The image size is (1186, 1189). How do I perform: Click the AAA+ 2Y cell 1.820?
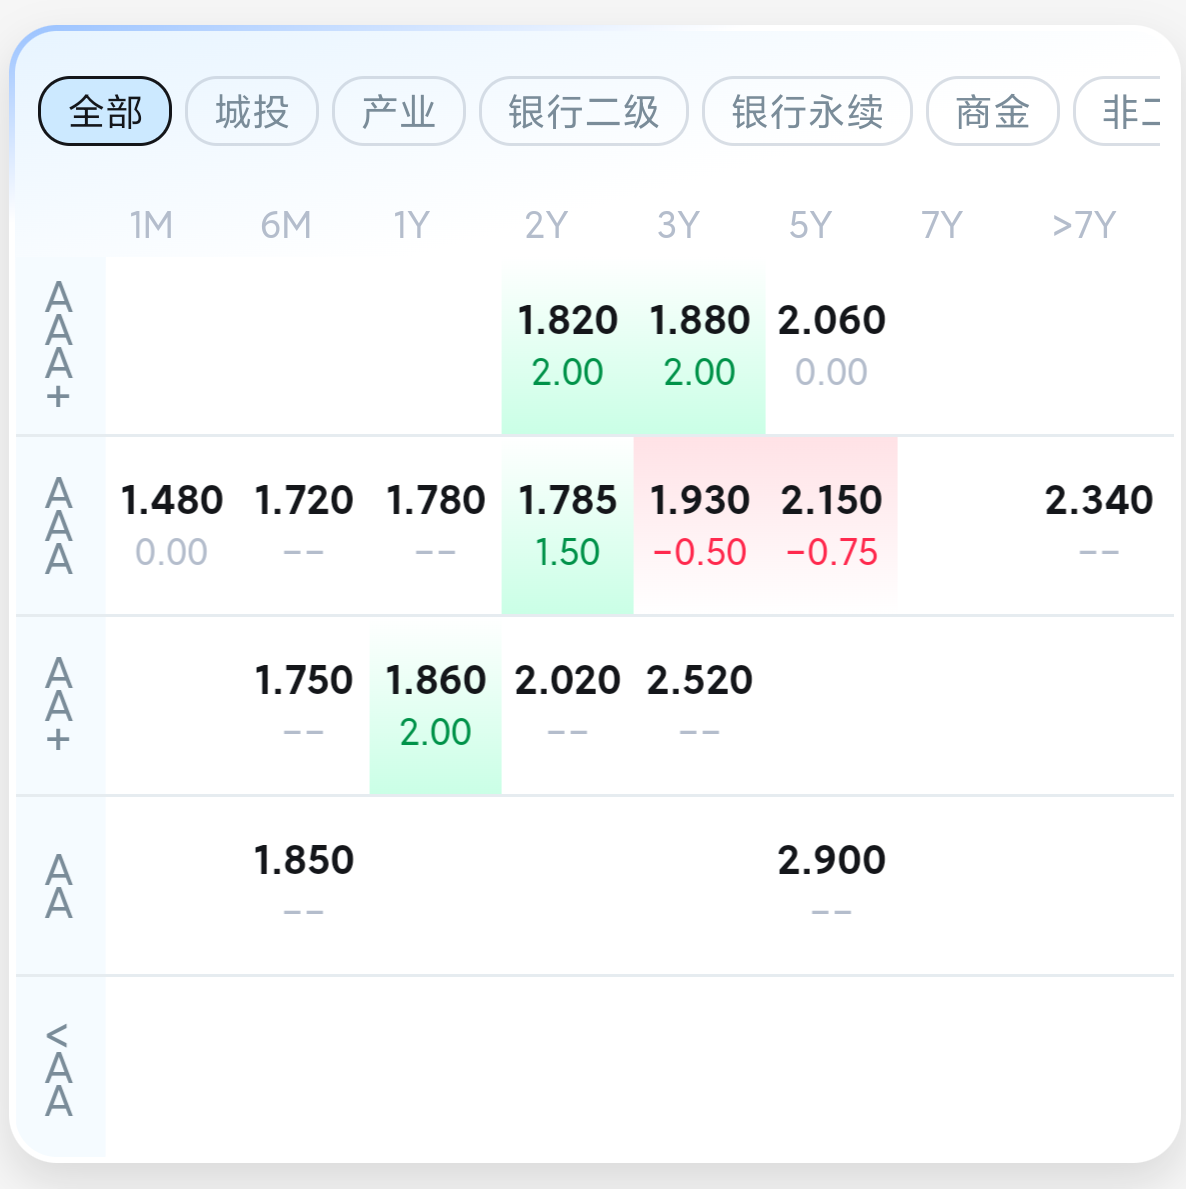coord(568,345)
